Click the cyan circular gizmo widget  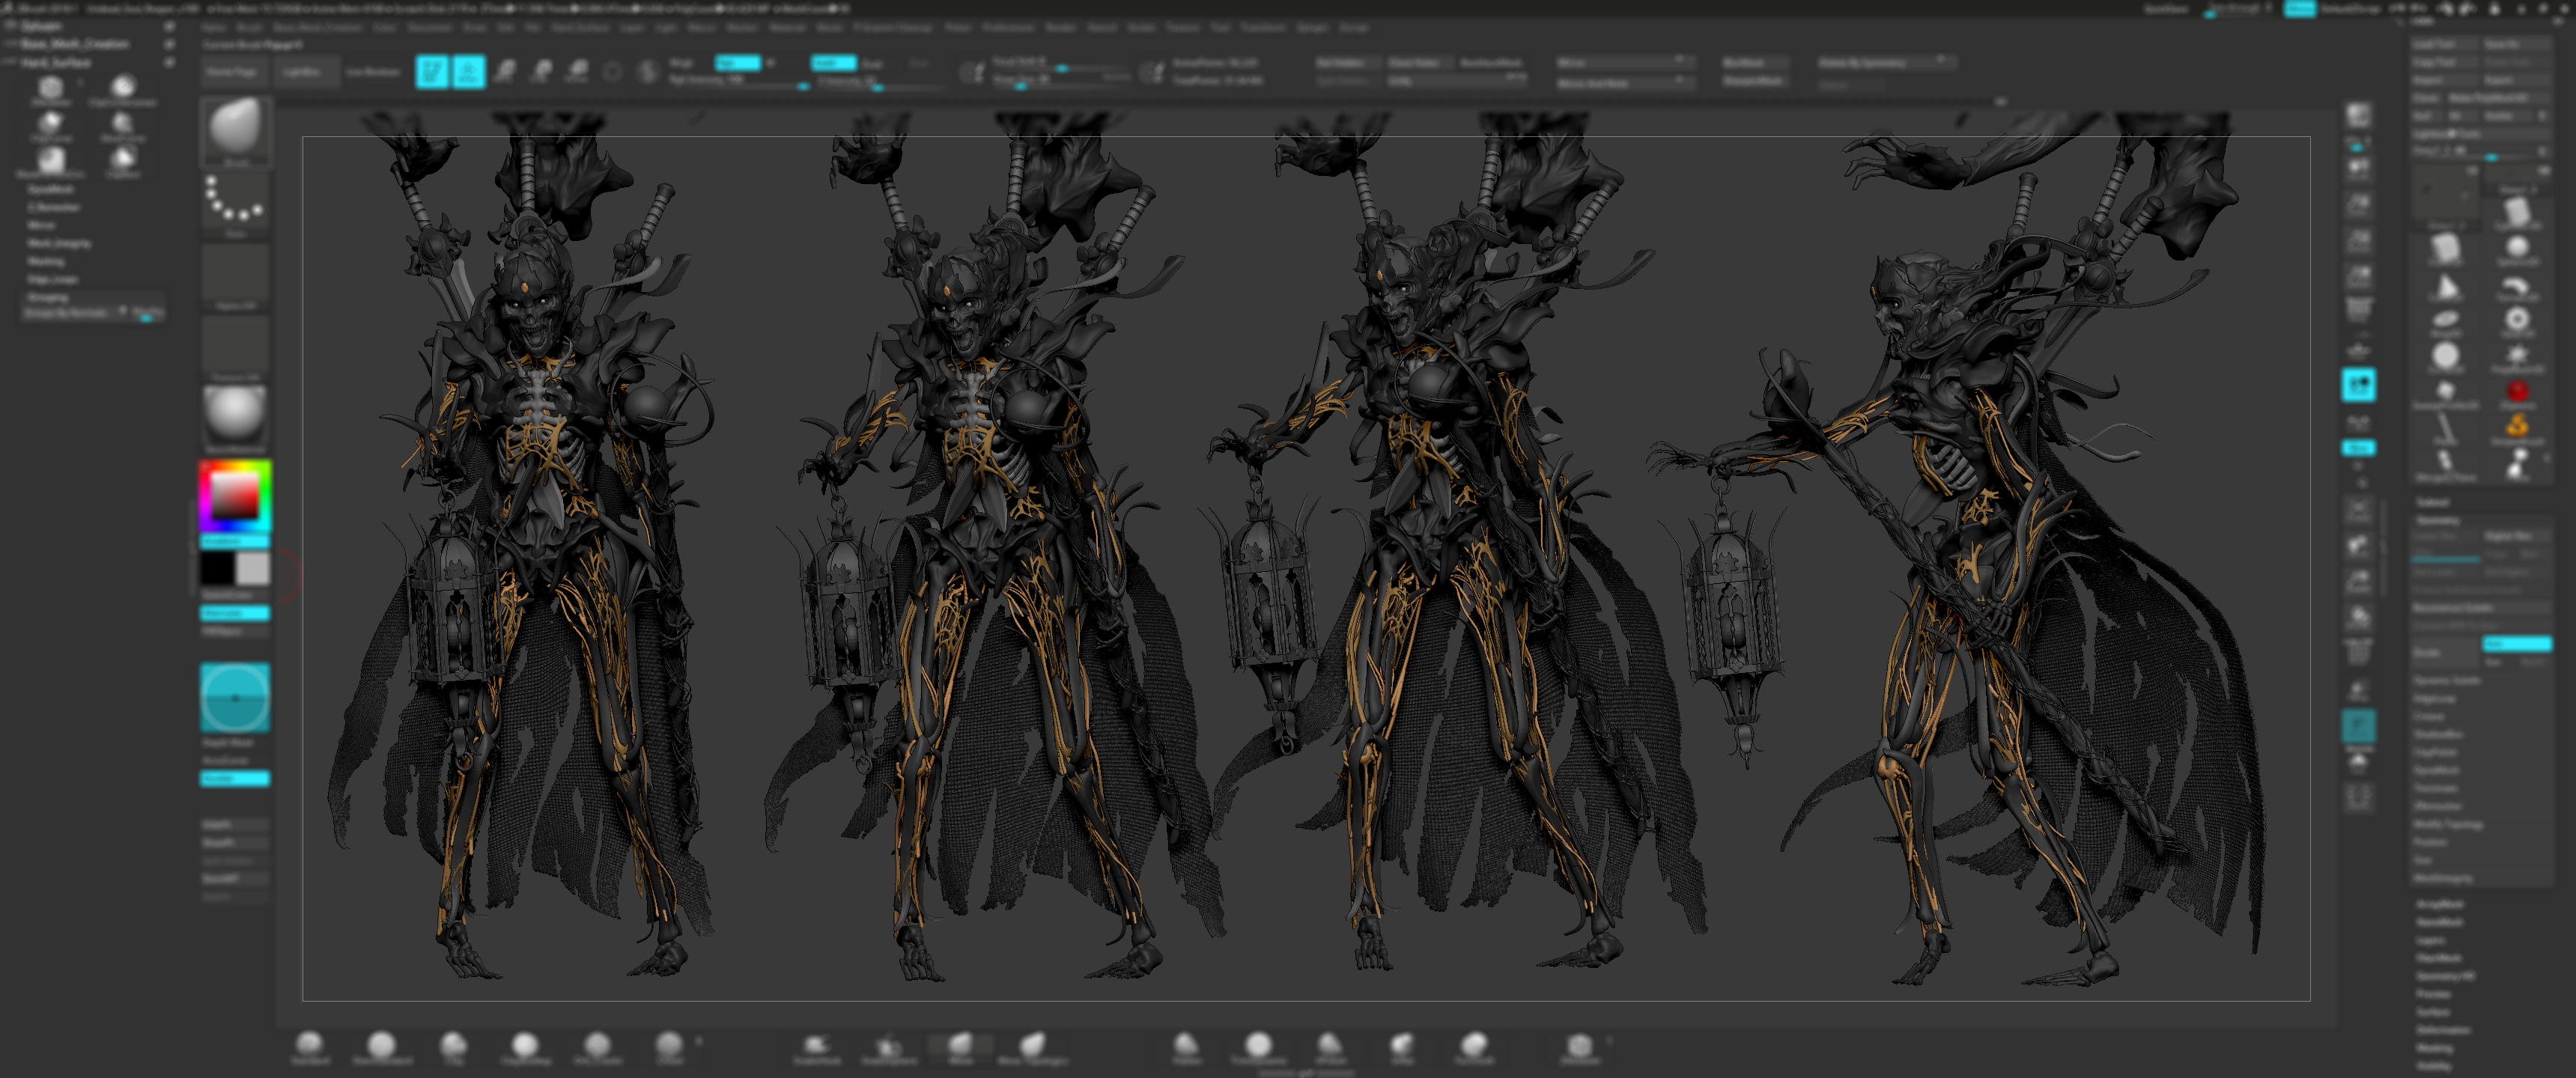235,697
